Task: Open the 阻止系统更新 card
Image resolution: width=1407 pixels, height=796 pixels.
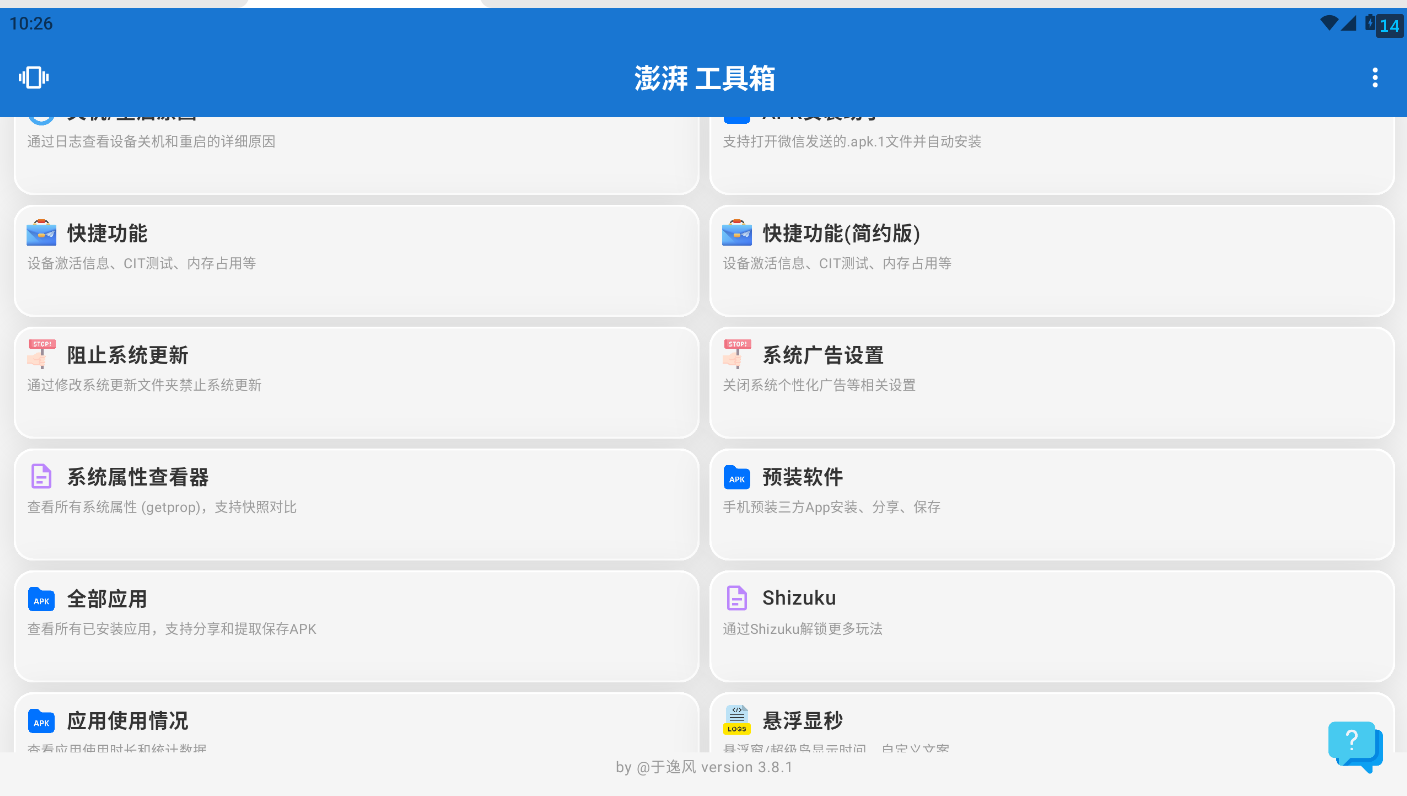Action: [356, 382]
